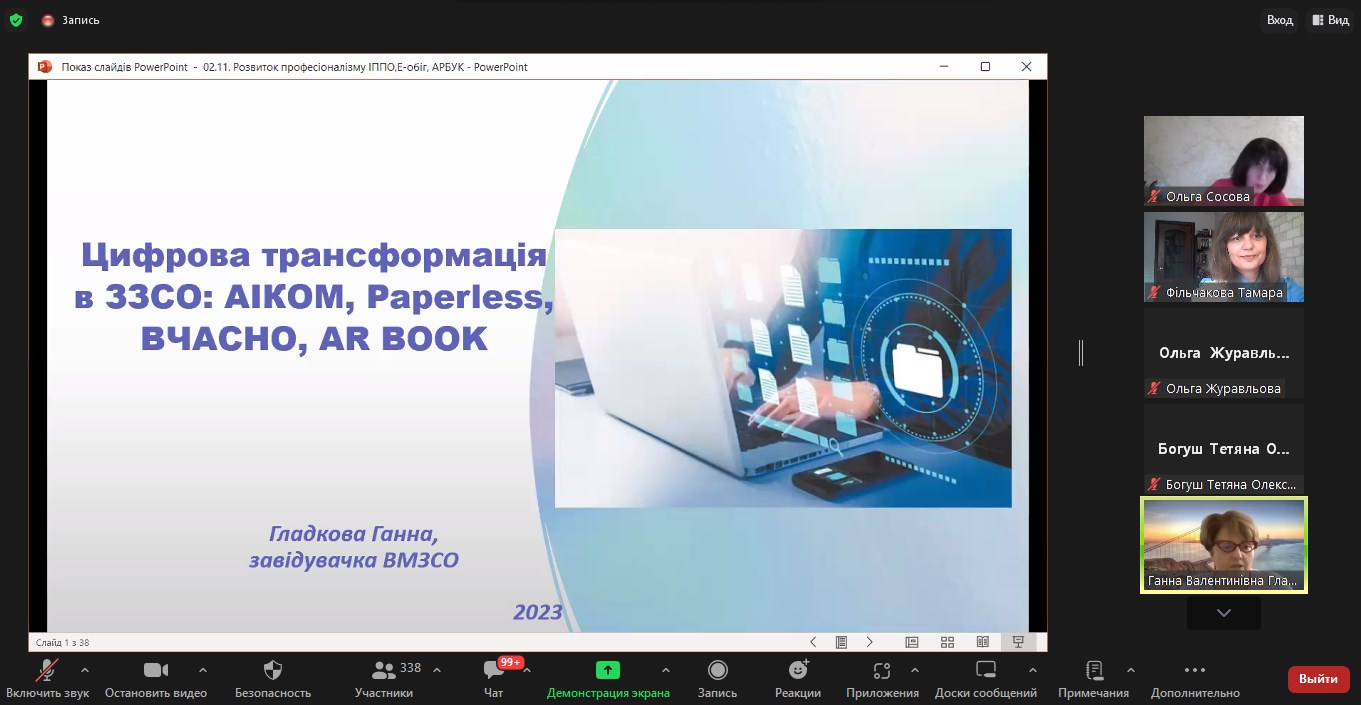Image resolution: width=1361 pixels, height=705 pixels.
Task: Open Участники participants panel
Action: [x=384, y=679]
